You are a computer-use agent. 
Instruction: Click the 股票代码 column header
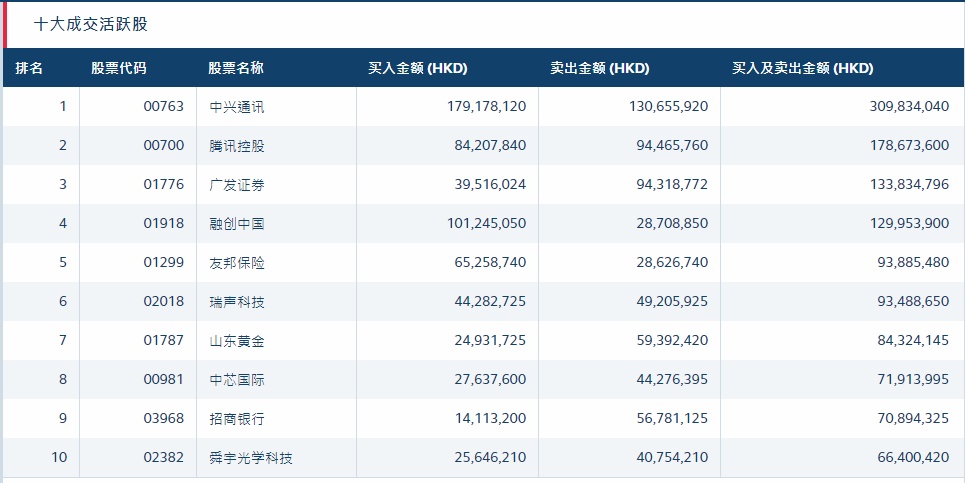tap(118, 69)
